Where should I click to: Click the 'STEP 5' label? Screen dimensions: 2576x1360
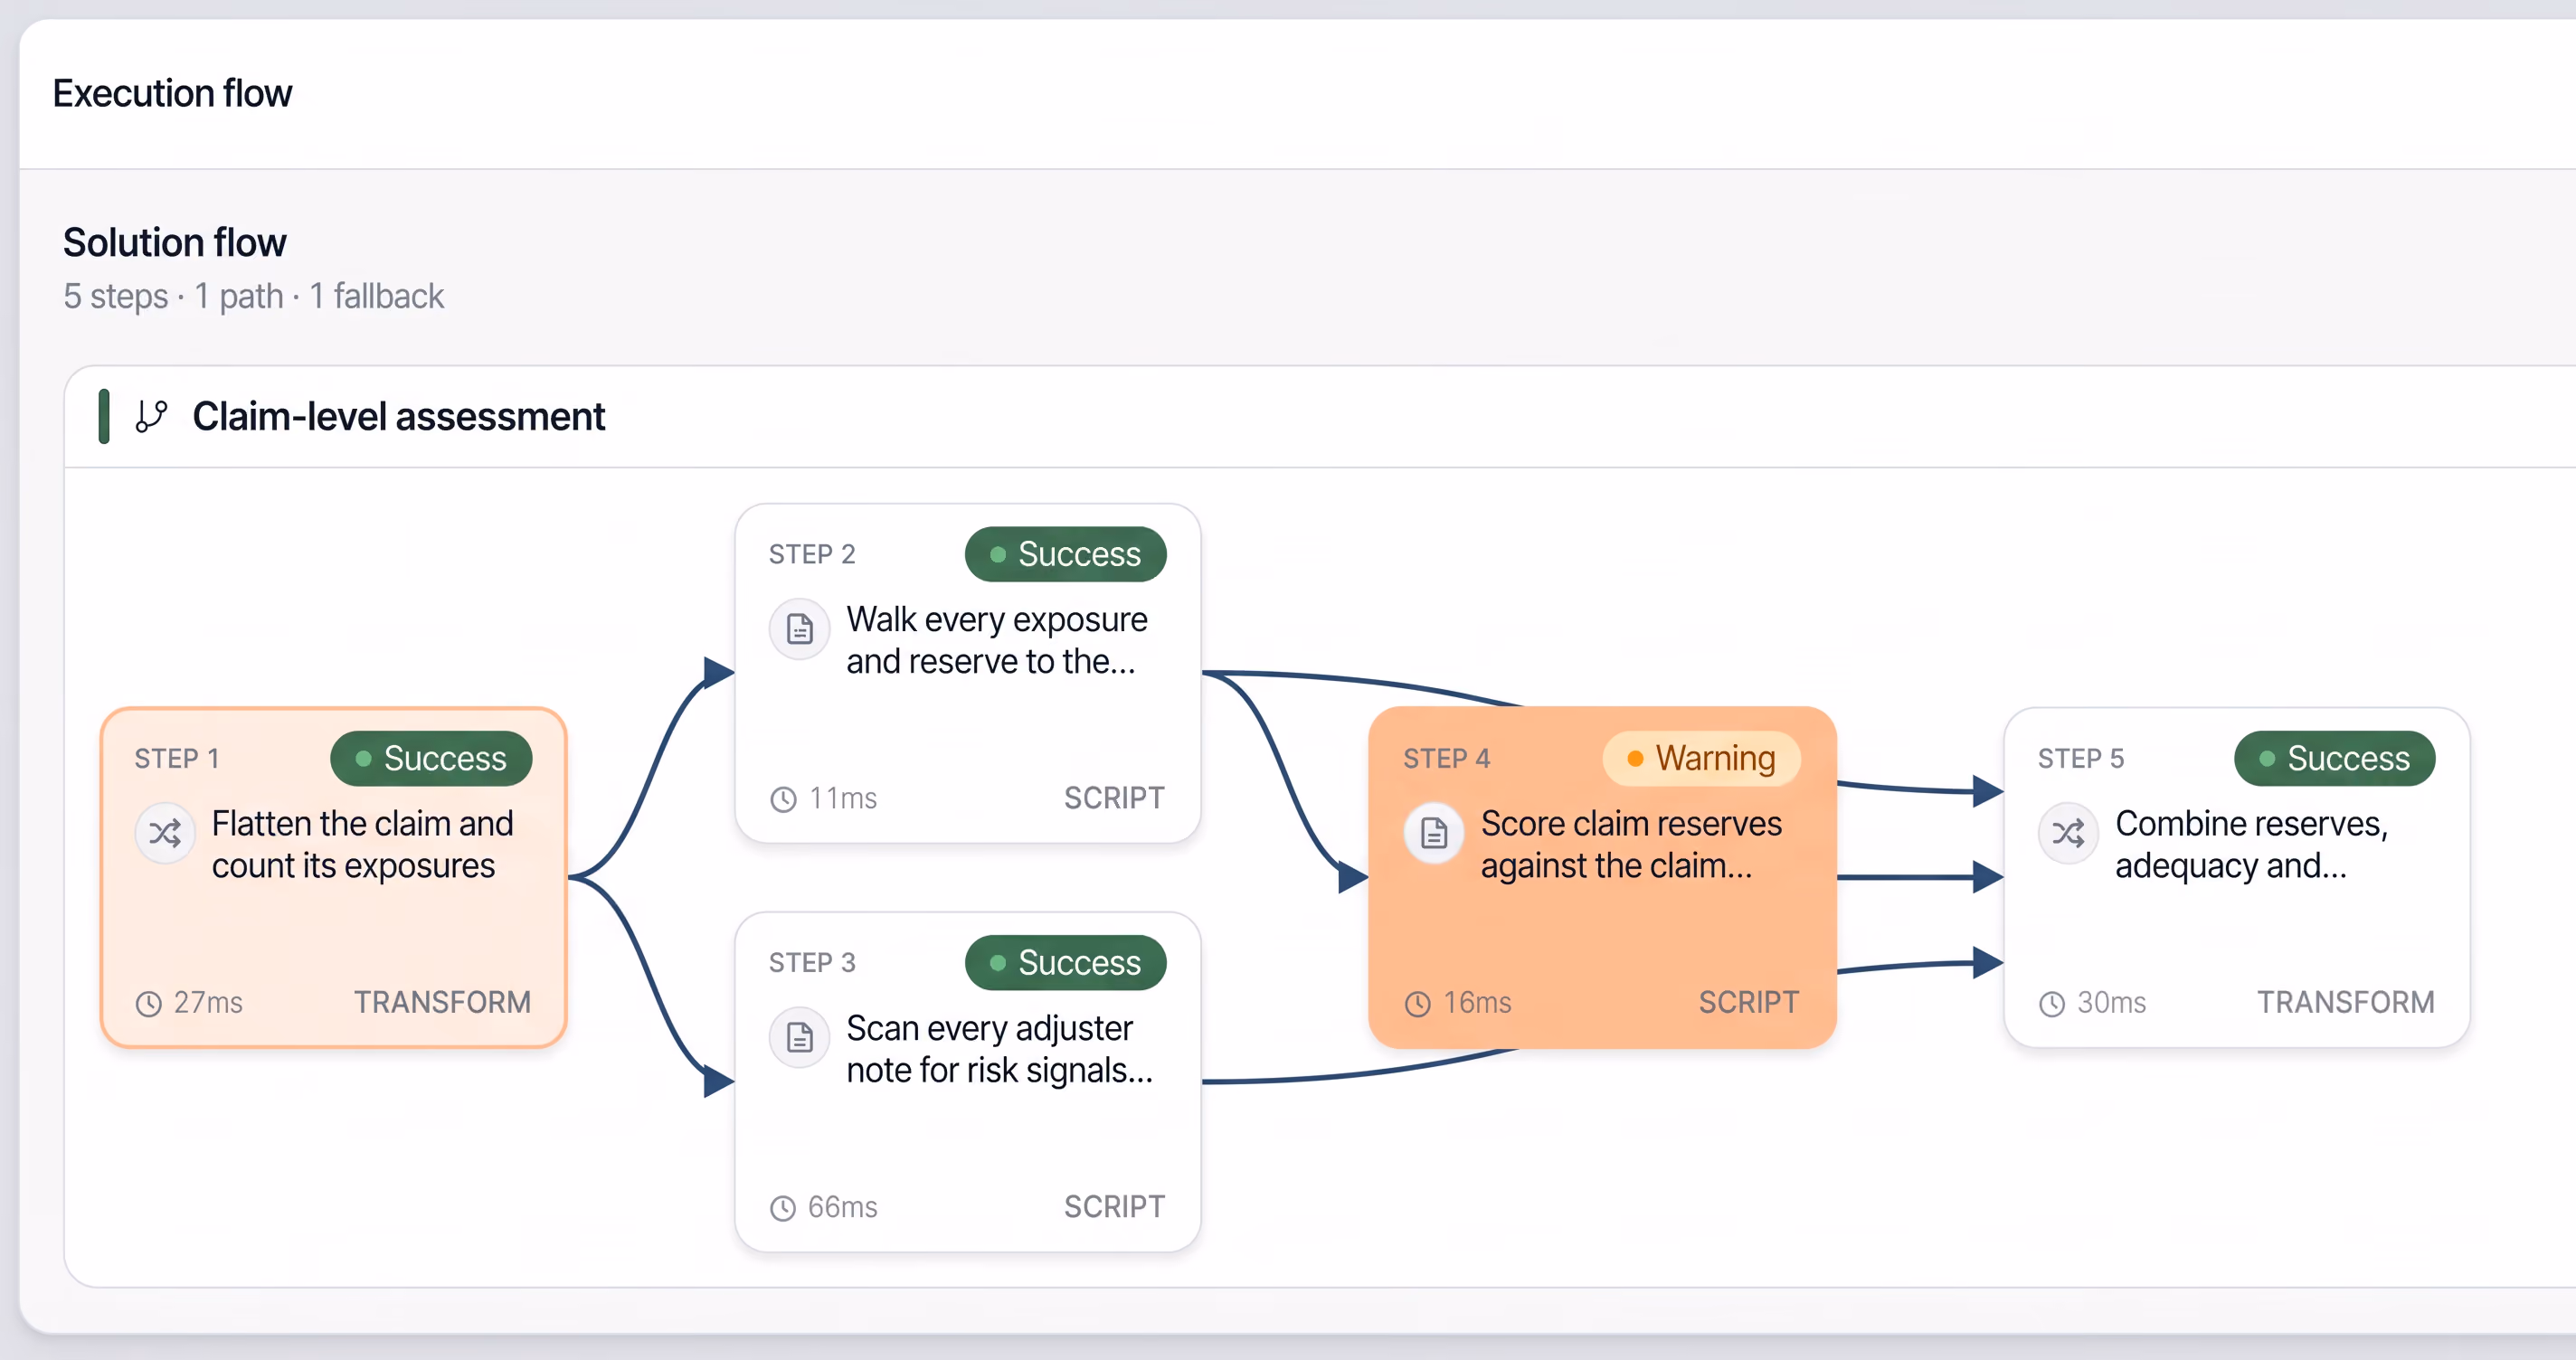[x=2081, y=759]
